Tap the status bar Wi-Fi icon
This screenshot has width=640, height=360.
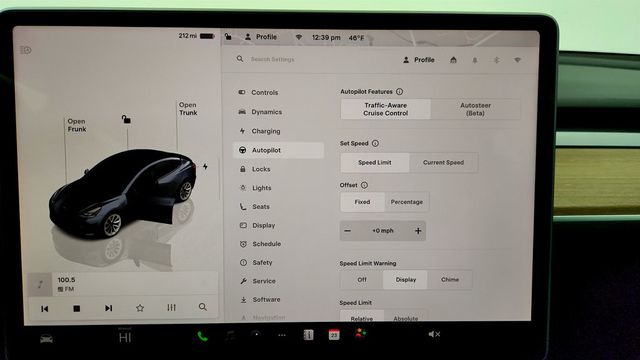click(x=299, y=37)
